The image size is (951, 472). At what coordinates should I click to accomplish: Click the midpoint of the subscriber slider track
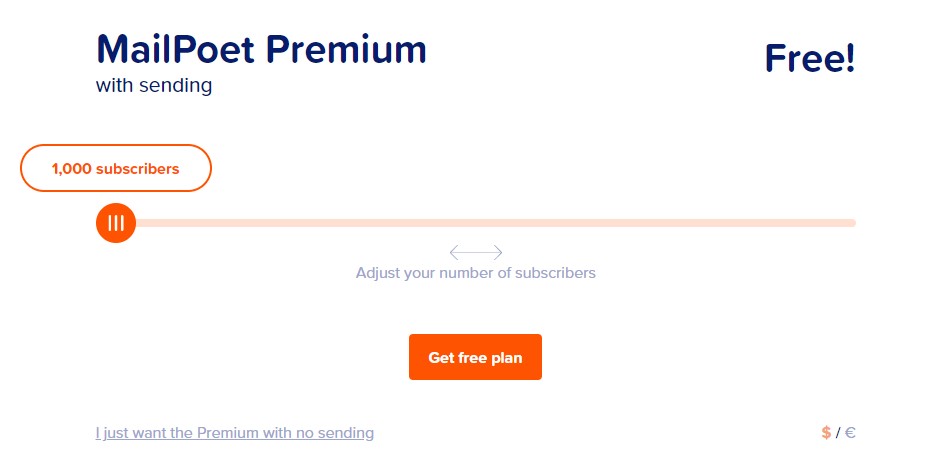pos(476,223)
